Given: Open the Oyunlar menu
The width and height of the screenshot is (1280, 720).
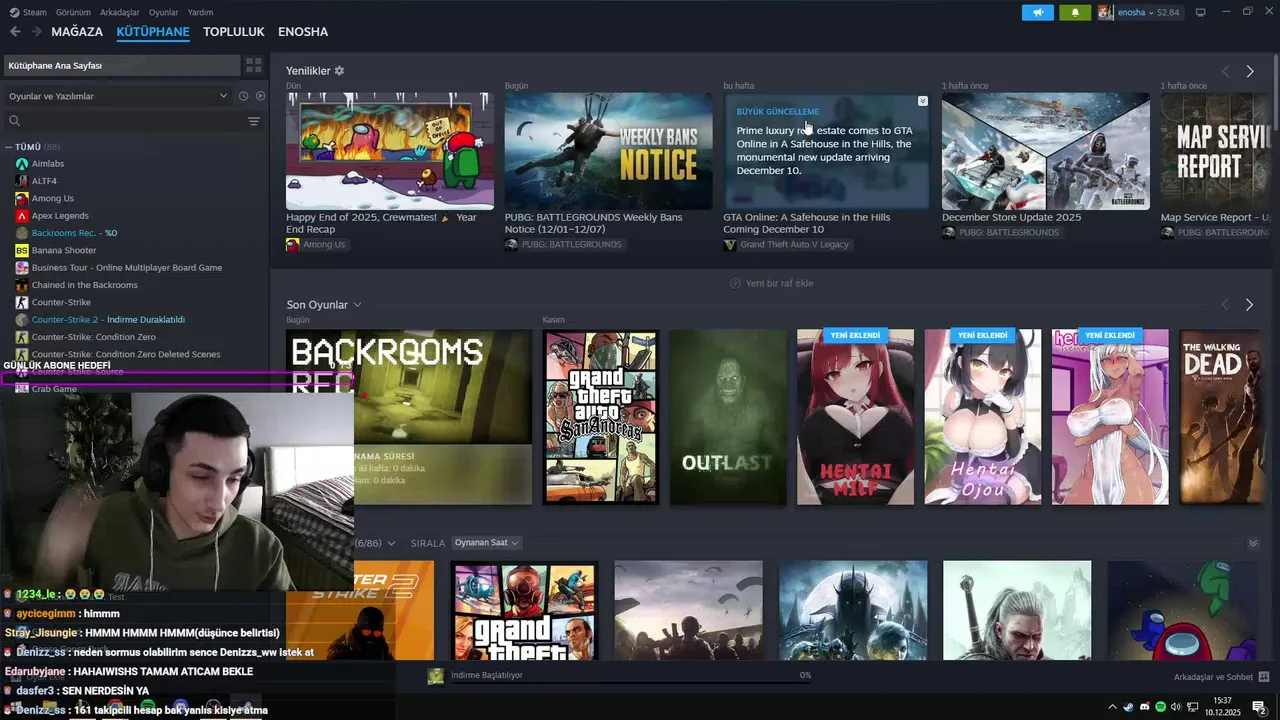Looking at the screenshot, I should pos(163,12).
